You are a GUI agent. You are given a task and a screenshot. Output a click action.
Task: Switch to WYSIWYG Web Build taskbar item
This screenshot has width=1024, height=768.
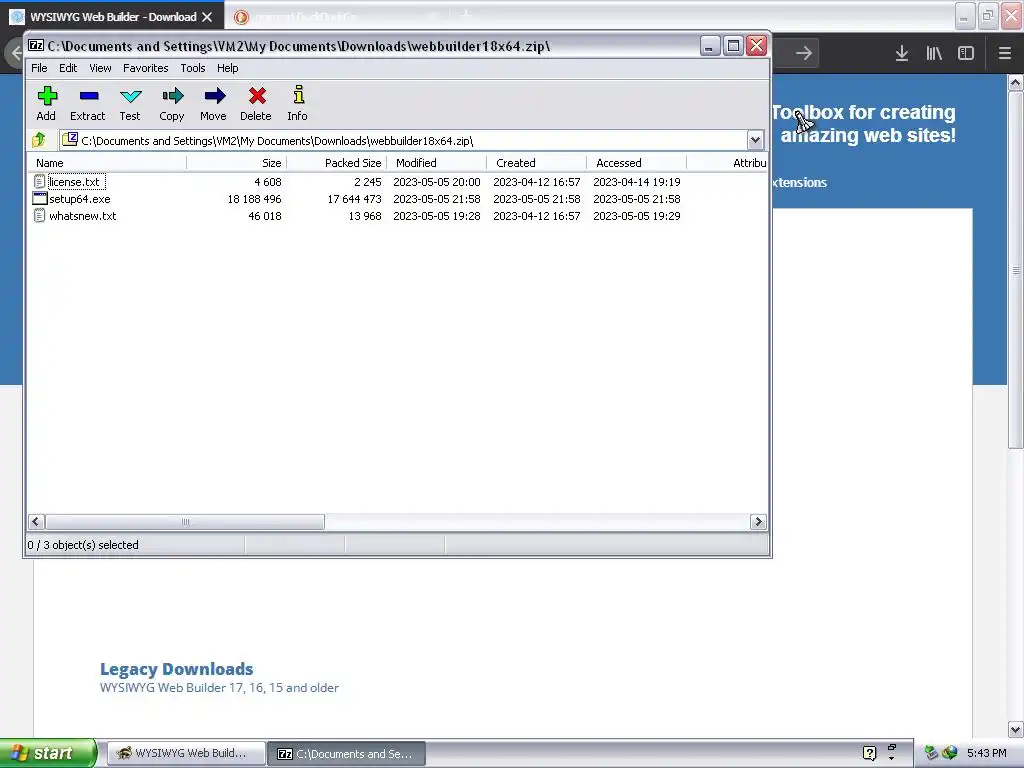click(x=185, y=753)
